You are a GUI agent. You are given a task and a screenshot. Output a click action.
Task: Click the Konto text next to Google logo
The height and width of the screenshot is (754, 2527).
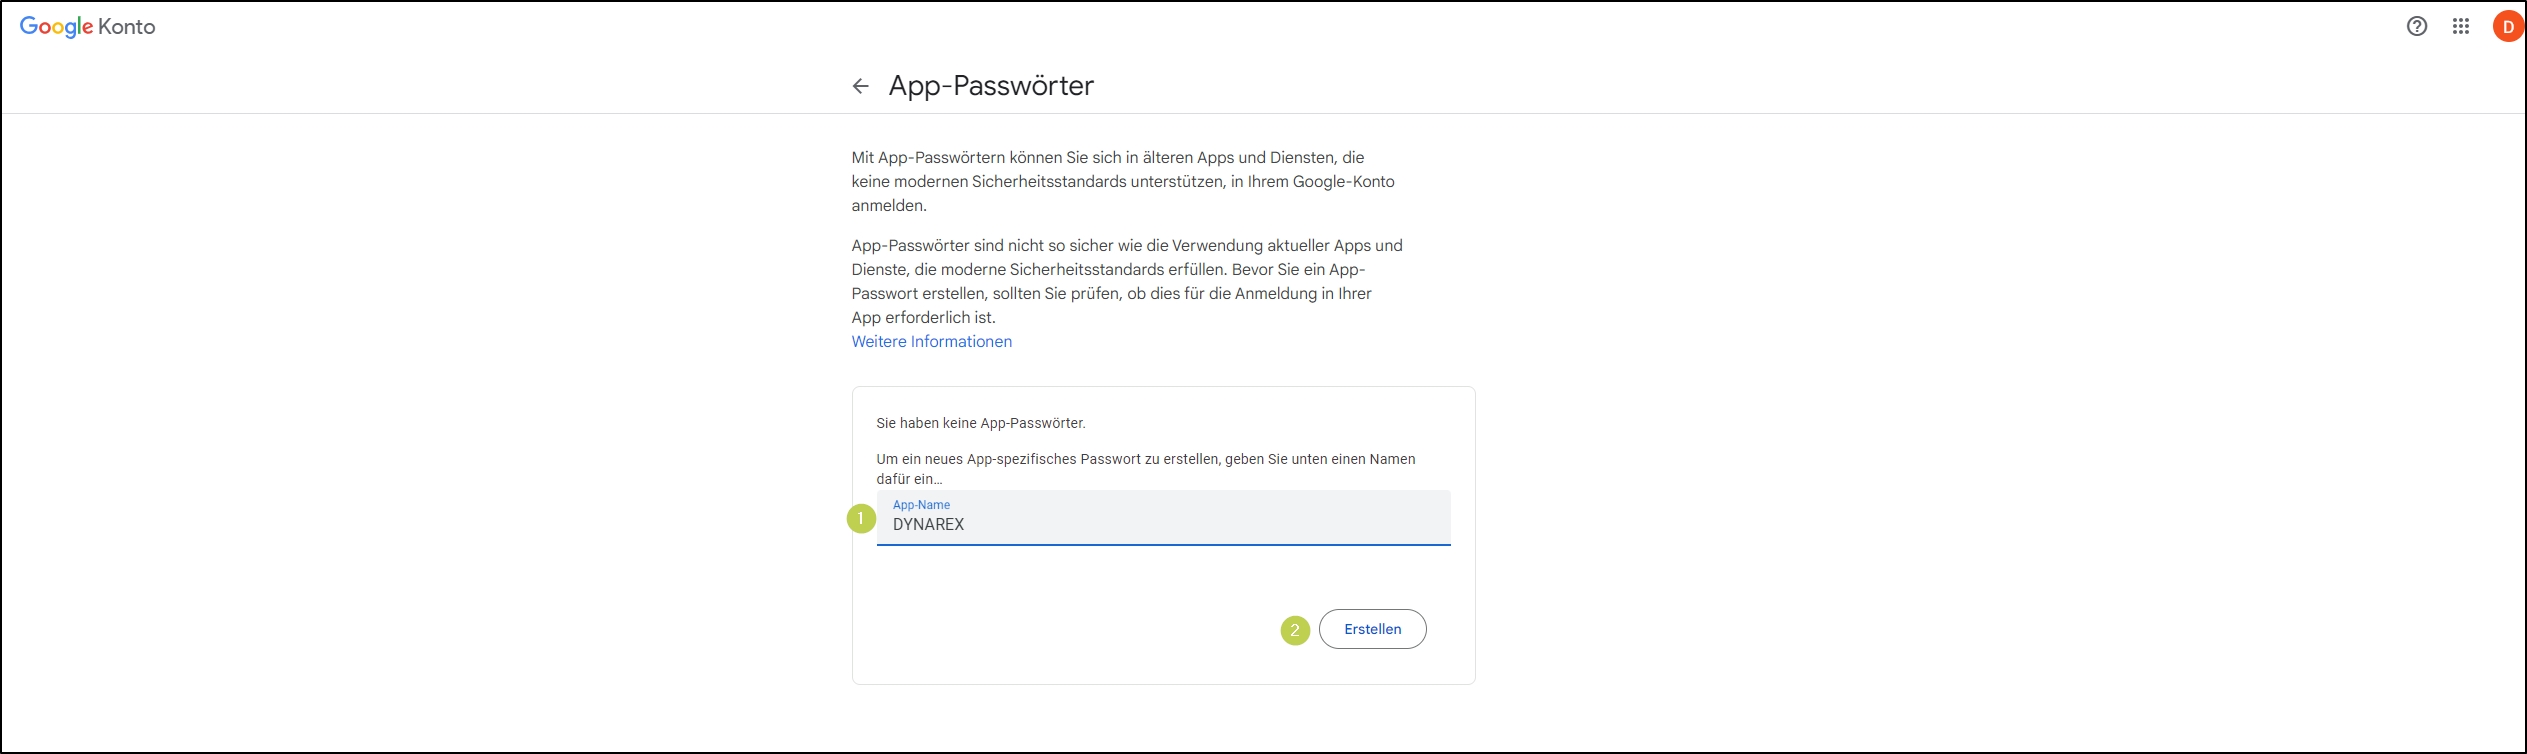(x=127, y=27)
